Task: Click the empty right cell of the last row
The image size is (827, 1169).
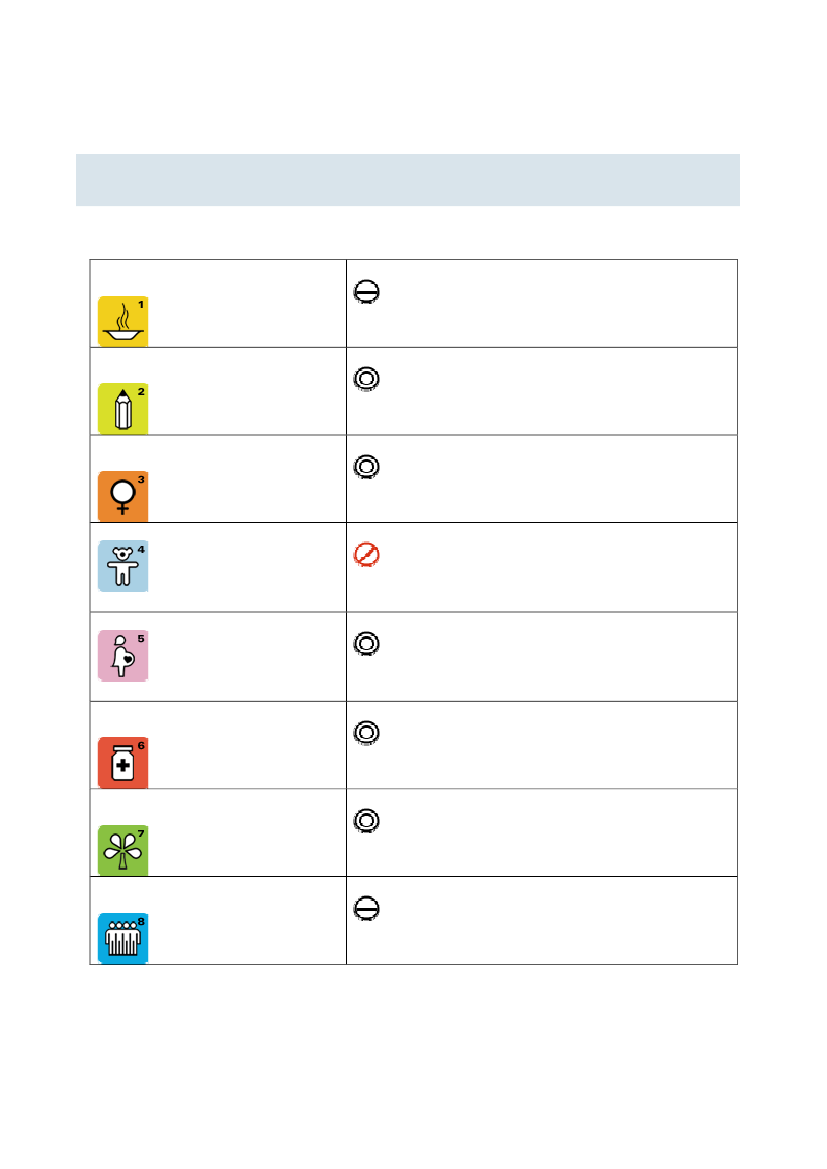Action: click(x=542, y=921)
